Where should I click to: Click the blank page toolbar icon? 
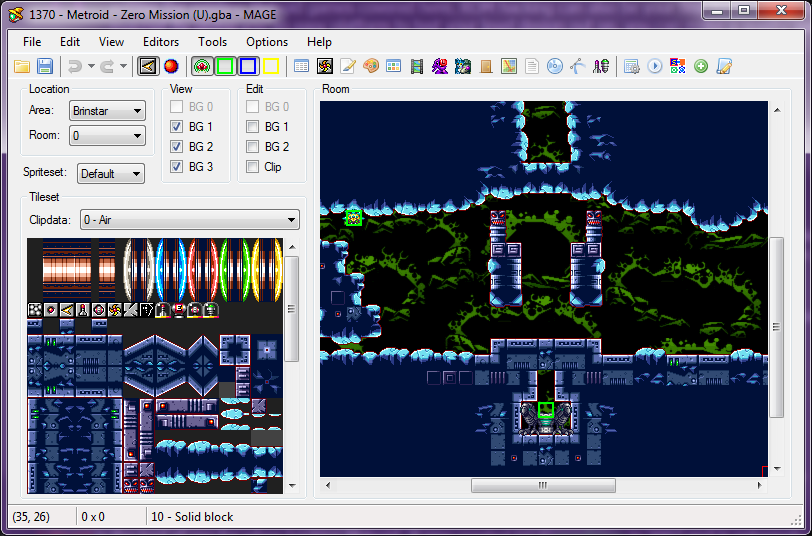[531, 66]
